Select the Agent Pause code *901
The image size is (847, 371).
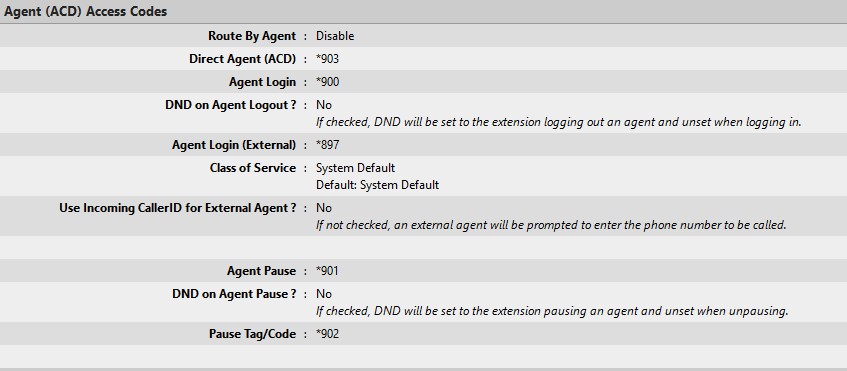pos(327,271)
